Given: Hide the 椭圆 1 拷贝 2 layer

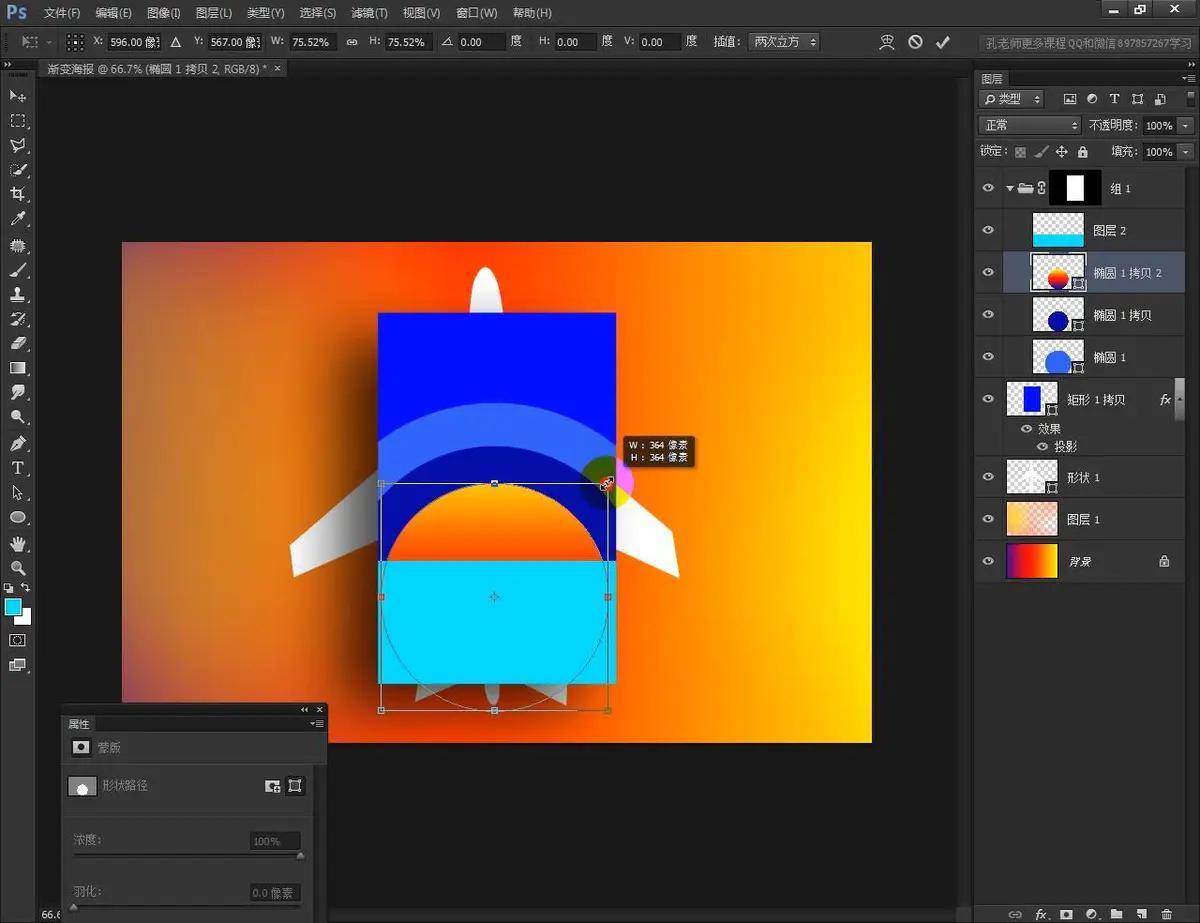Looking at the screenshot, I should coord(989,272).
